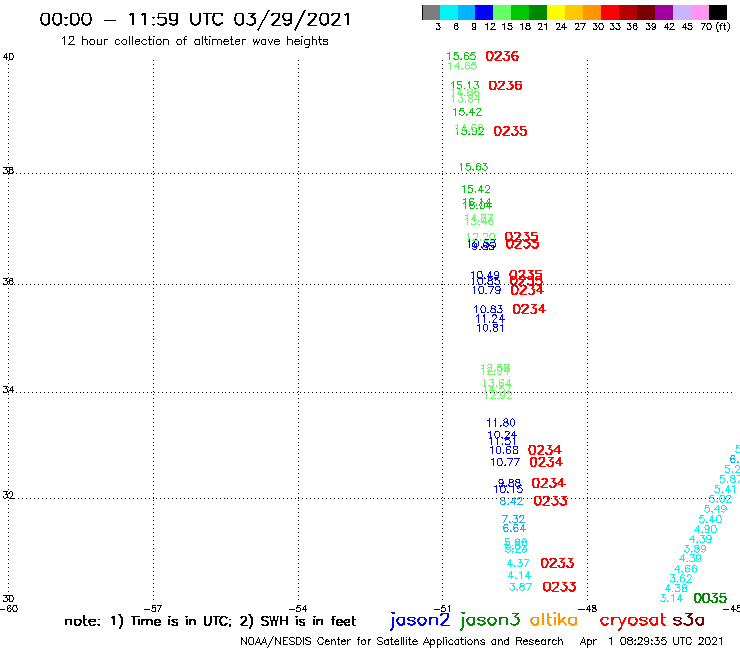Screen dimensions: 740x650
Task: Select the 0233 time beside 4.37
Action: [x=557, y=563]
